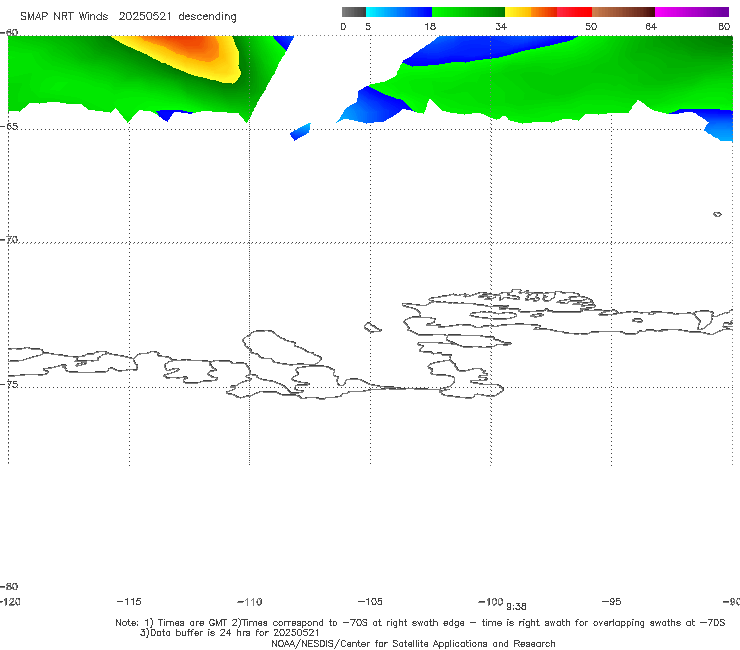
Task: Click the color bar label '5'
Action: click(x=368, y=27)
